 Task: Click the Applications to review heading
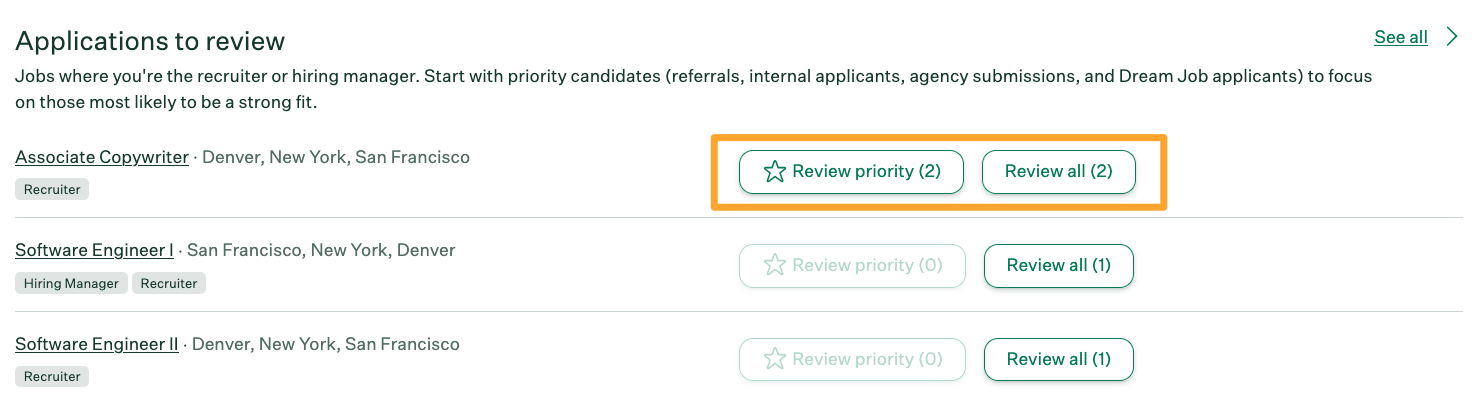[x=150, y=41]
